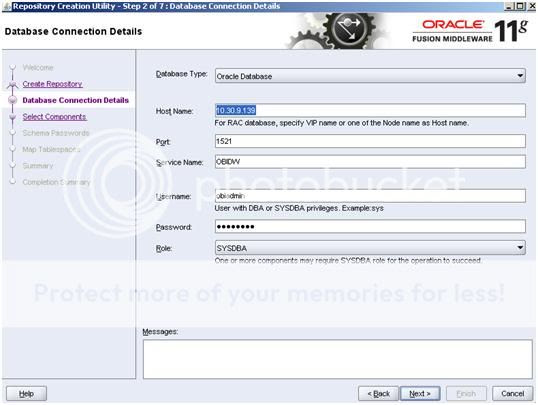Maximize the Repository Creation Utility window
Image resolution: width=538 pixels, height=405 pixels.
[520, 6]
